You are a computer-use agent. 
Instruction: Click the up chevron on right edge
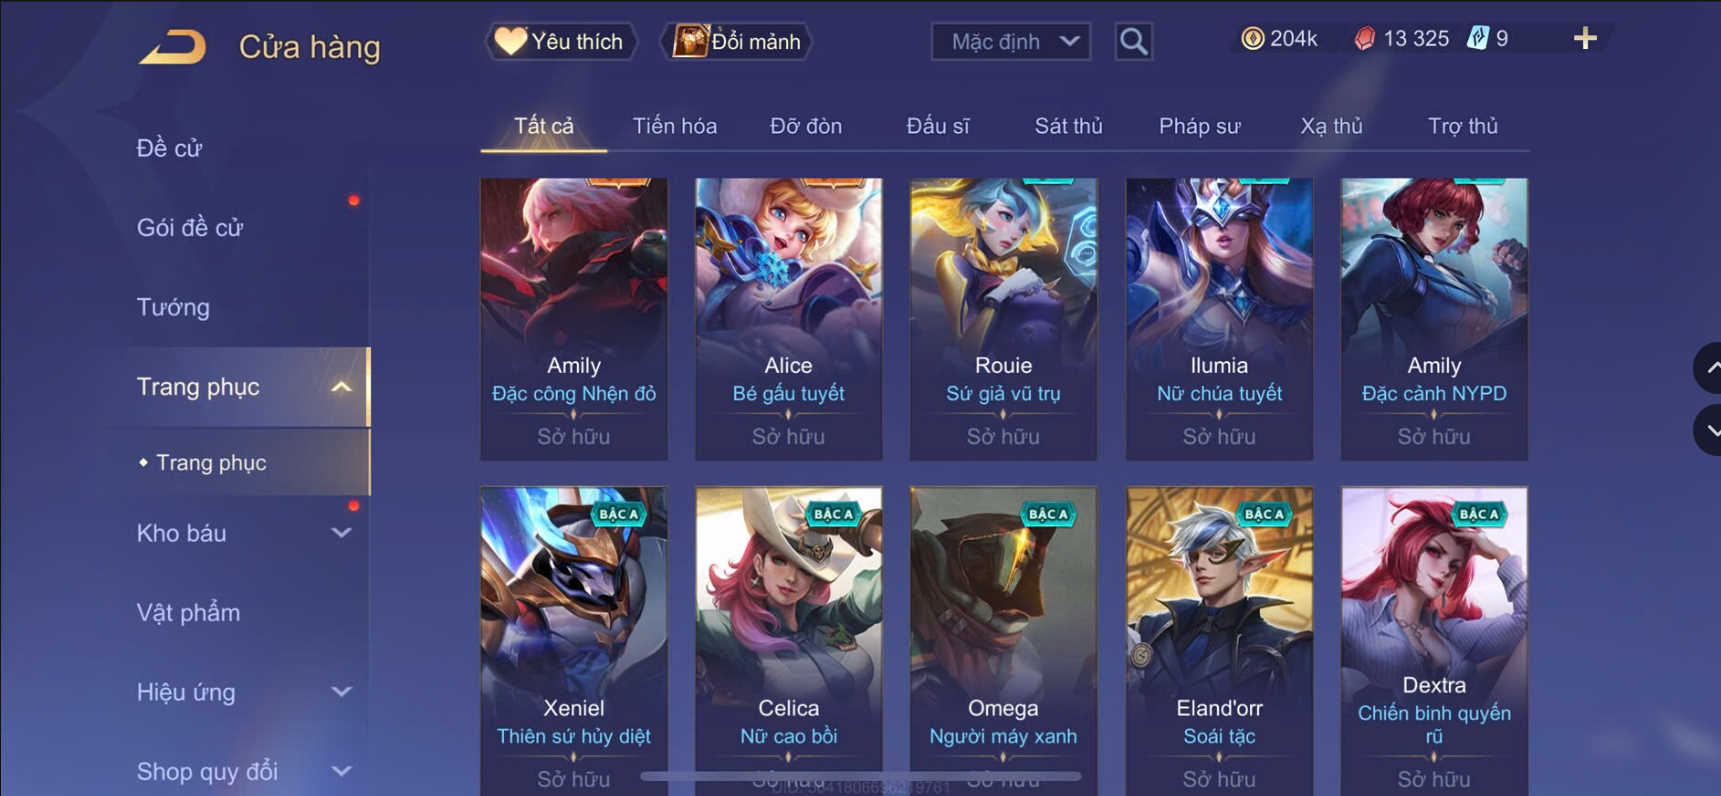pyautogui.click(x=1709, y=368)
